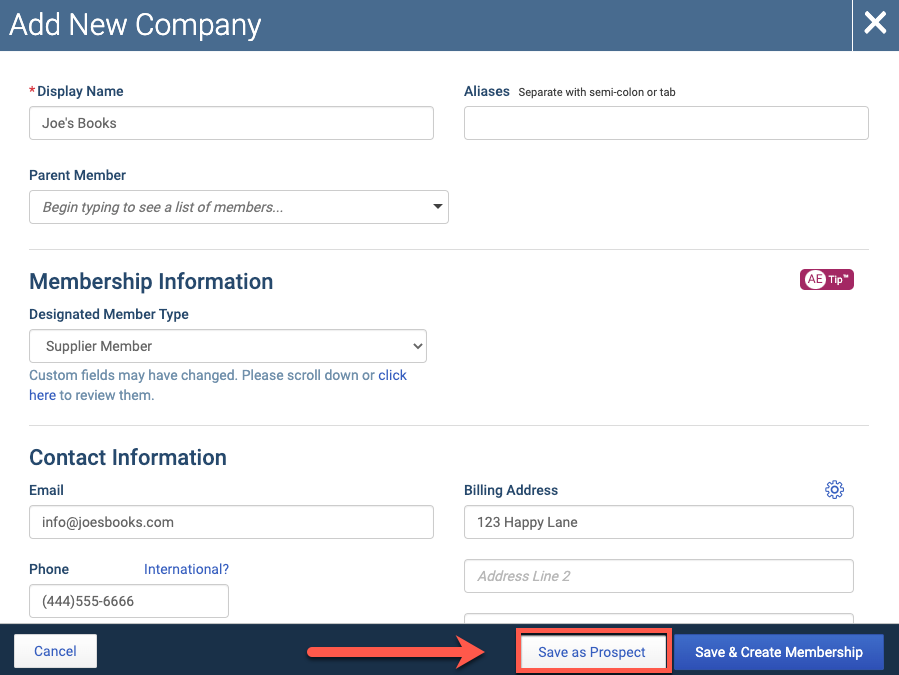This screenshot has width=899, height=675.
Task: Select the Phone number field
Action: (129, 601)
